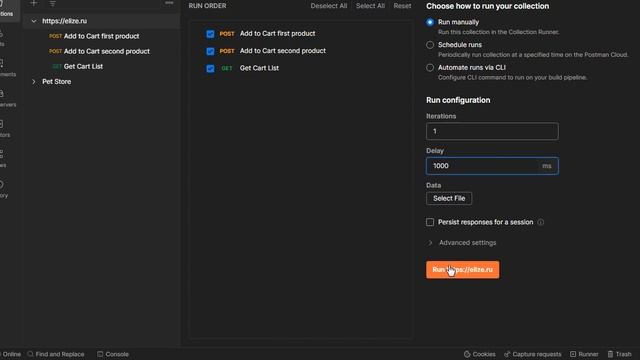The height and width of the screenshot is (360, 640).
Task: Uncheck Add to Cart second product checkbox
Action: pos(210,51)
